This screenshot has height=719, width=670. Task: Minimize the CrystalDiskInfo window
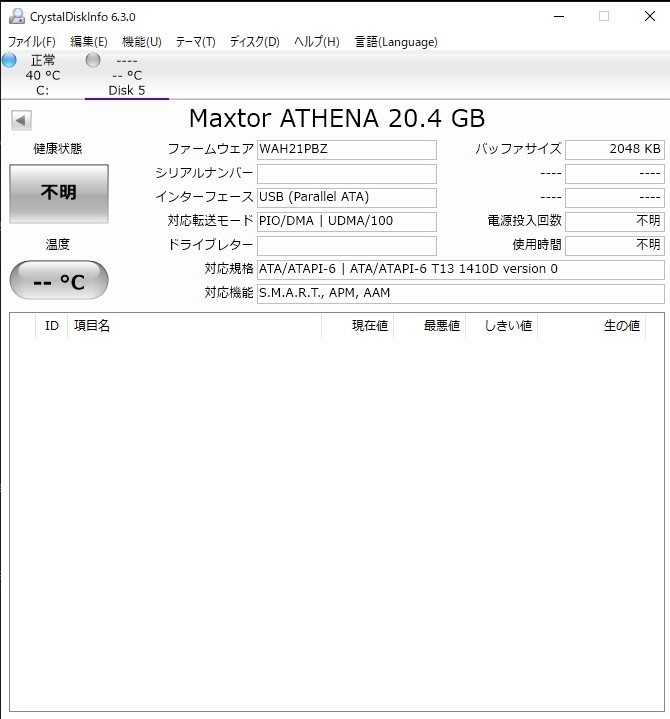559,17
